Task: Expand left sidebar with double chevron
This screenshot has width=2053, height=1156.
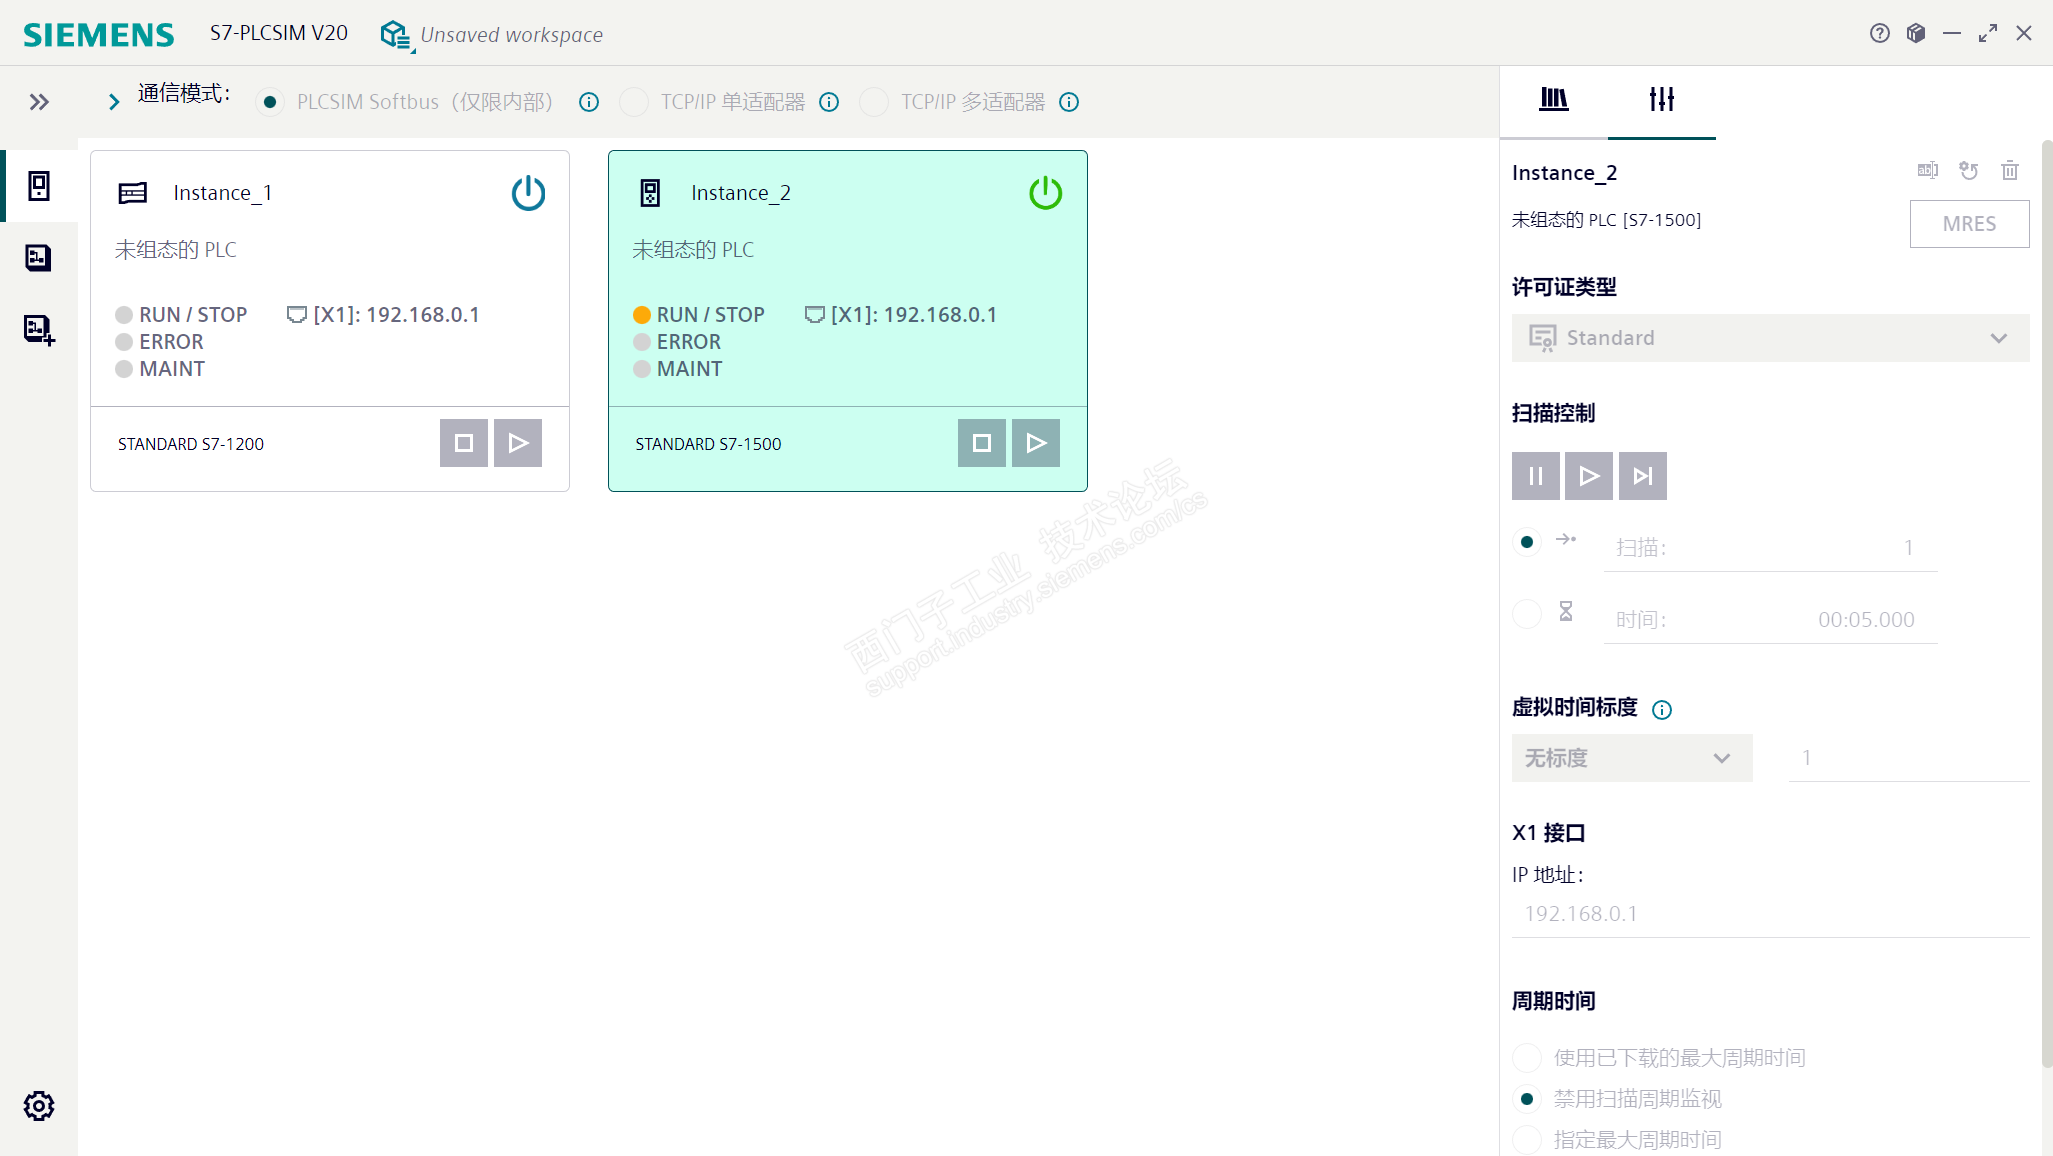Action: pos(39,102)
